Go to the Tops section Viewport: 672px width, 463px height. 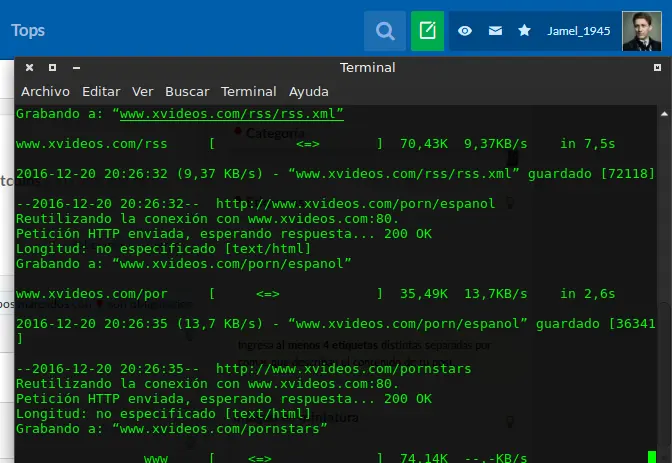pyautogui.click(x=28, y=30)
